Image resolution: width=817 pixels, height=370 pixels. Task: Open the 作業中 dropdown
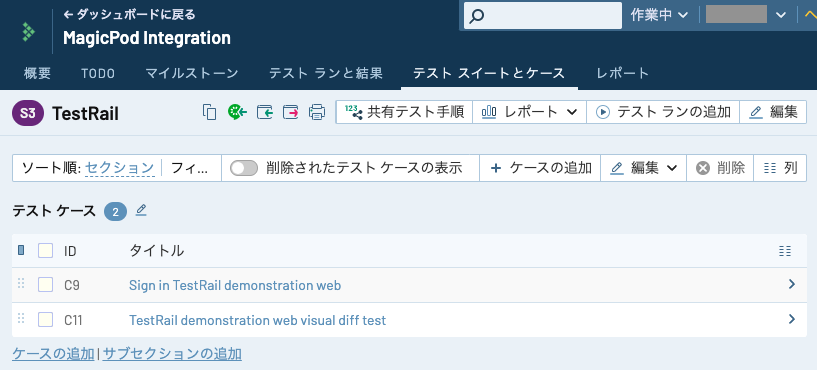click(x=659, y=15)
